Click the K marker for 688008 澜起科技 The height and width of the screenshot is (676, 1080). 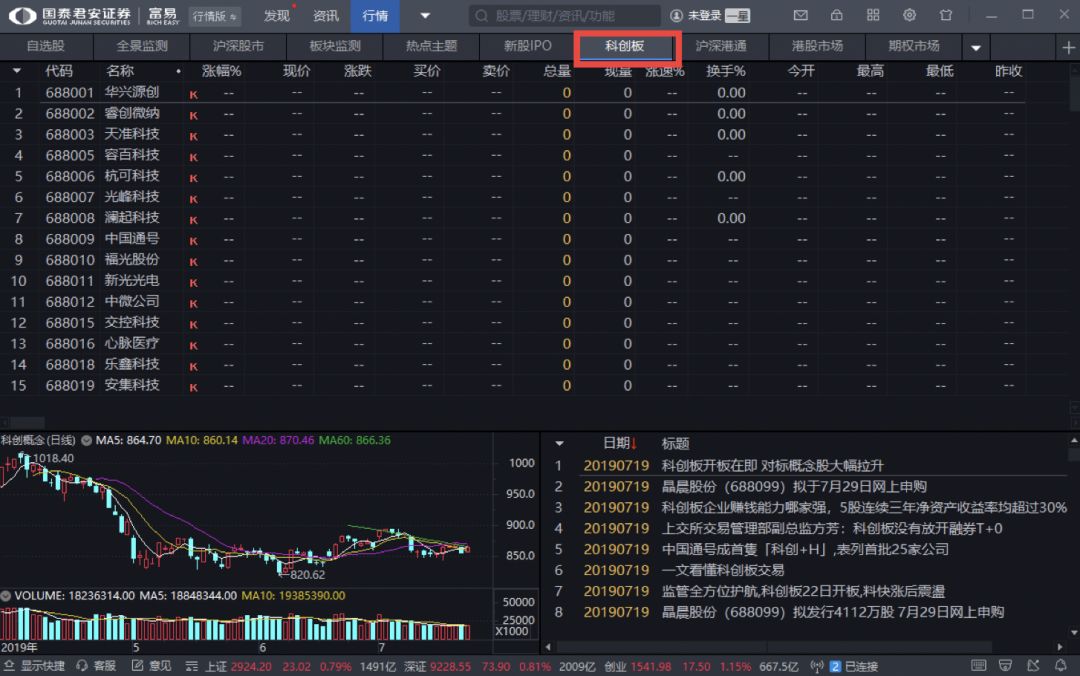click(x=194, y=220)
